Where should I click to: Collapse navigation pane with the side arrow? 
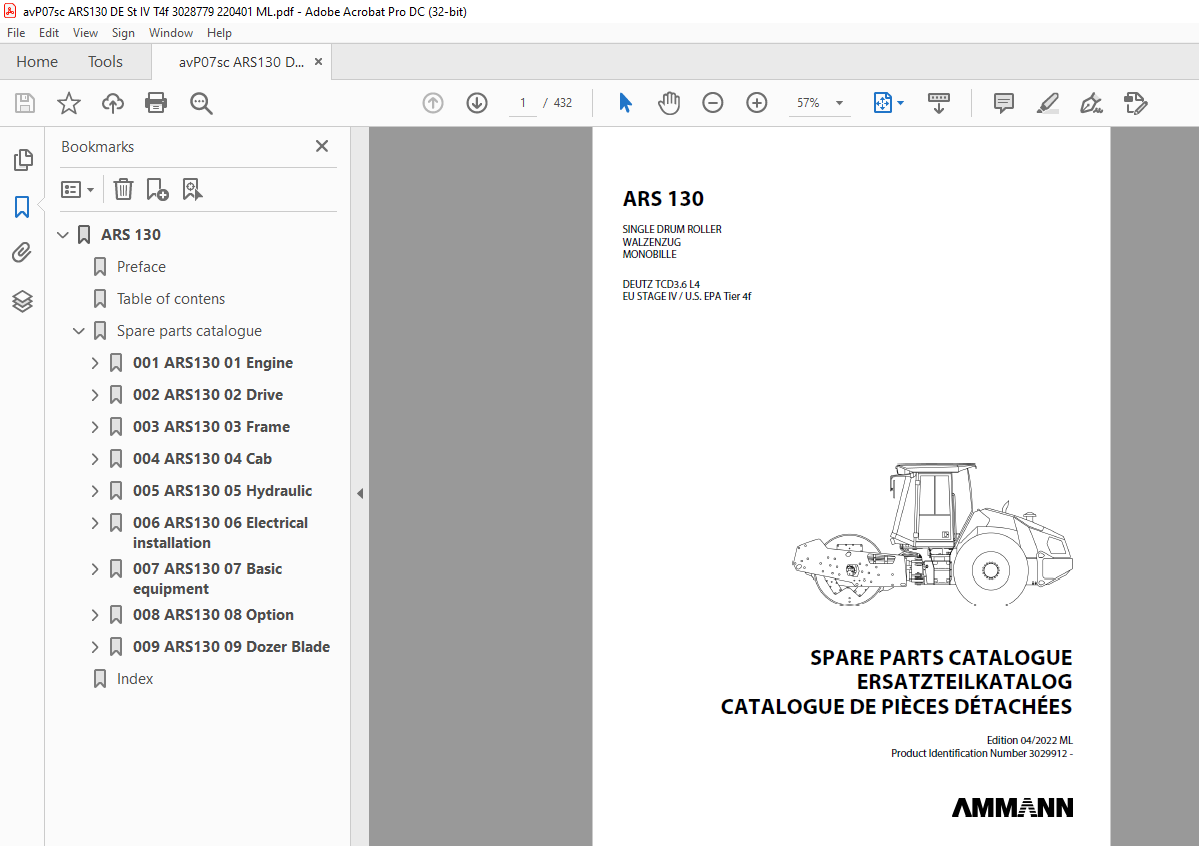pyautogui.click(x=359, y=493)
